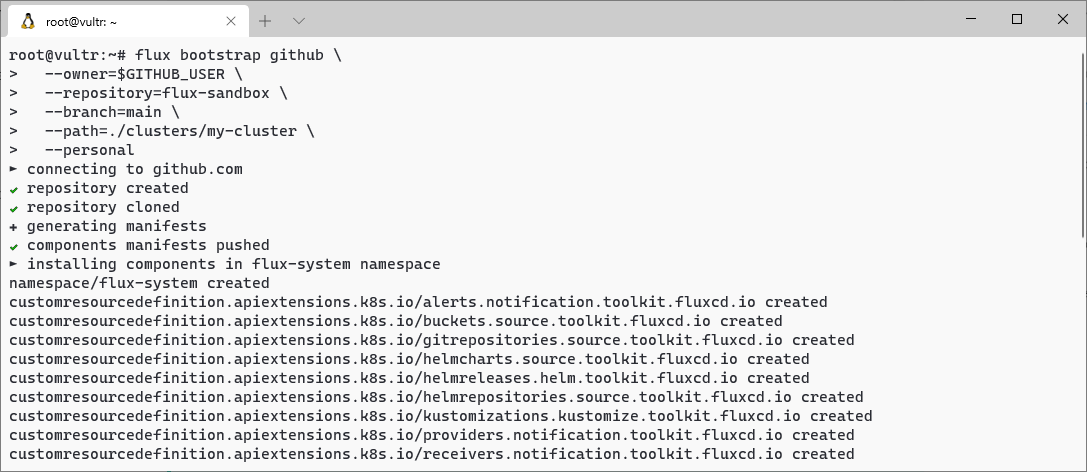
Task: Select the root@vultr: ~ tab
Action: pos(127,21)
